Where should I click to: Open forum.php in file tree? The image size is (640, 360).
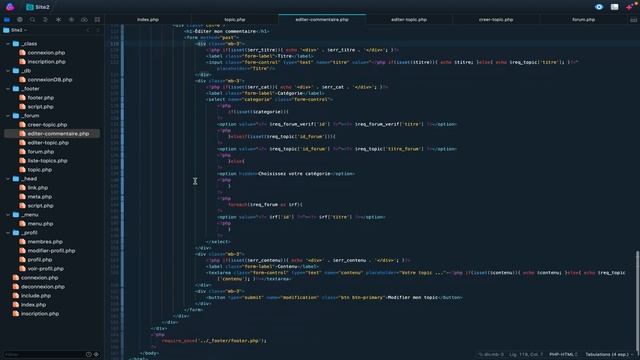pos(37,151)
